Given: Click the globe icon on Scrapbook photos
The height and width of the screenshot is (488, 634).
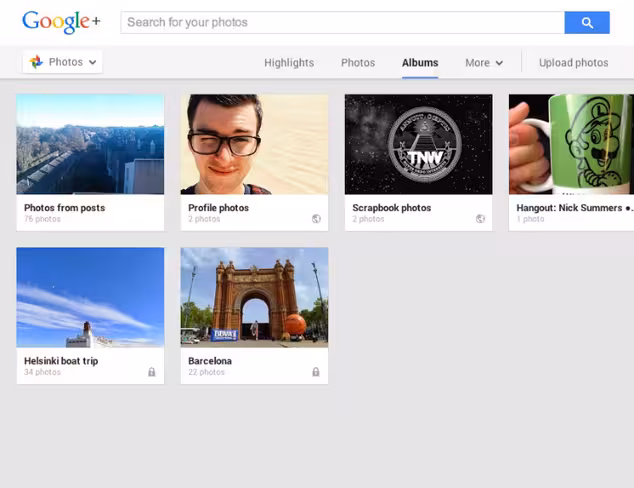Looking at the screenshot, I should pyautogui.click(x=480, y=219).
